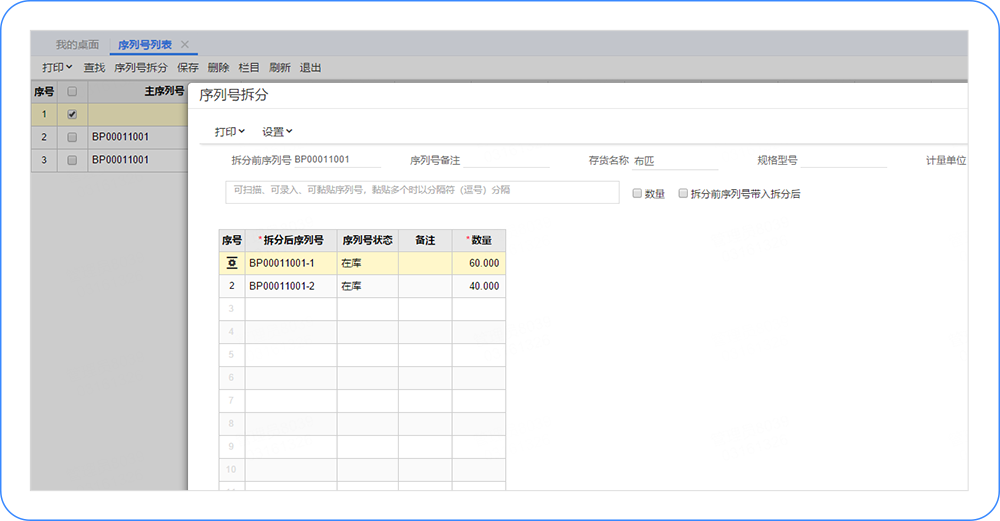This screenshot has width=1000, height=521.
Task: Click 在库 status in row BP00011001-1
Action: click(x=367, y=263)
